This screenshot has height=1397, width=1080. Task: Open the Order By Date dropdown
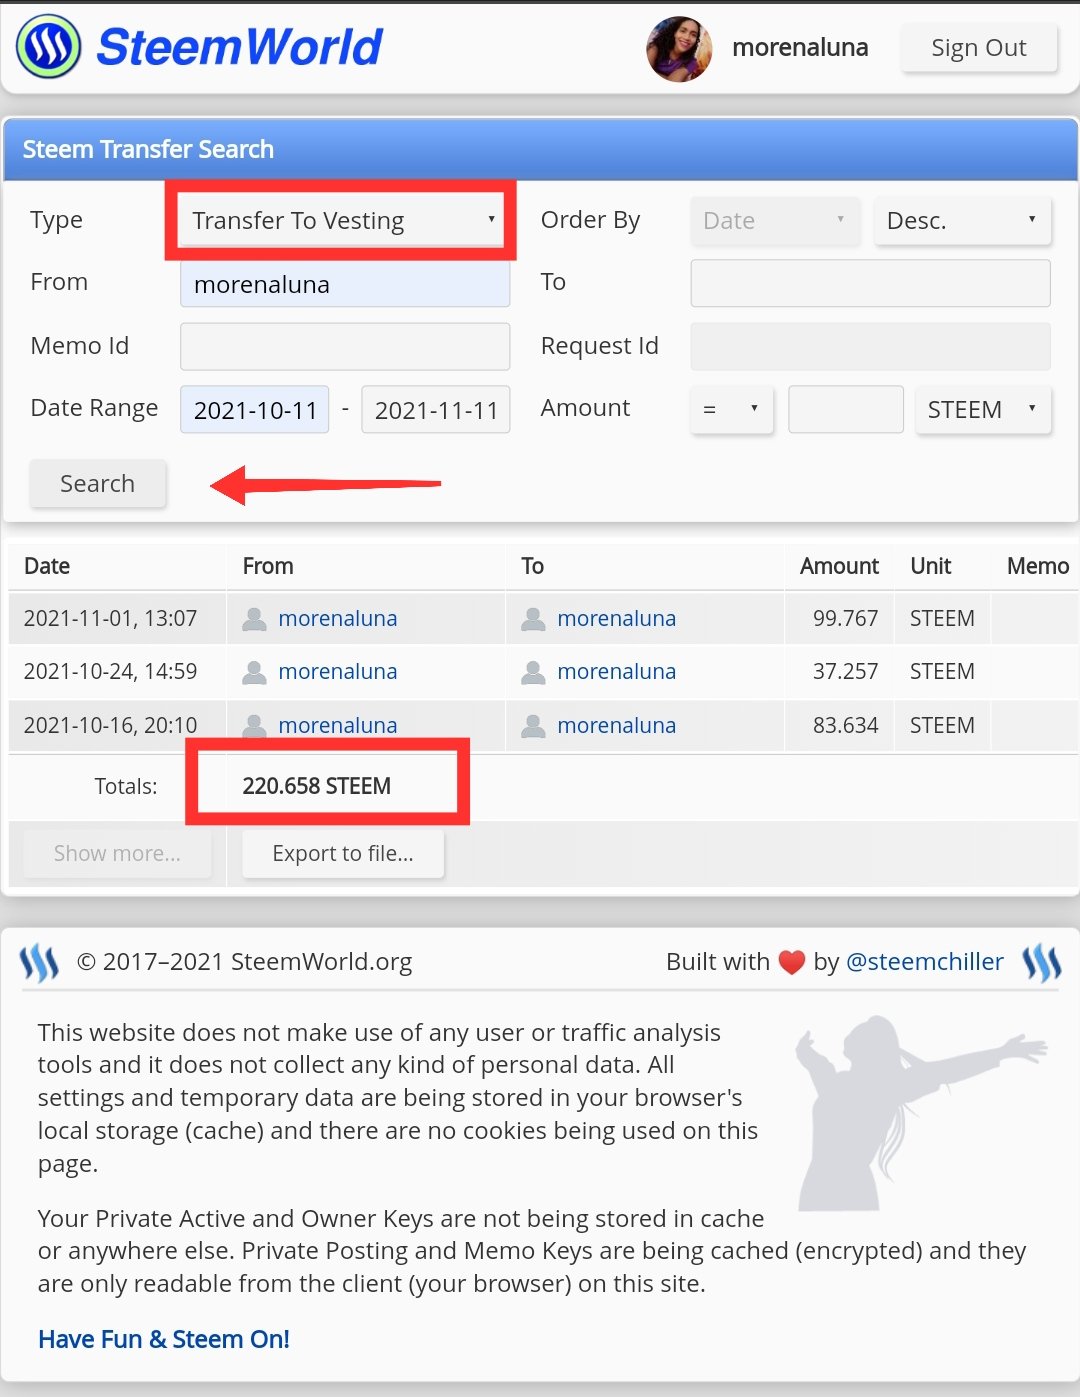click(x=775, y=220)
